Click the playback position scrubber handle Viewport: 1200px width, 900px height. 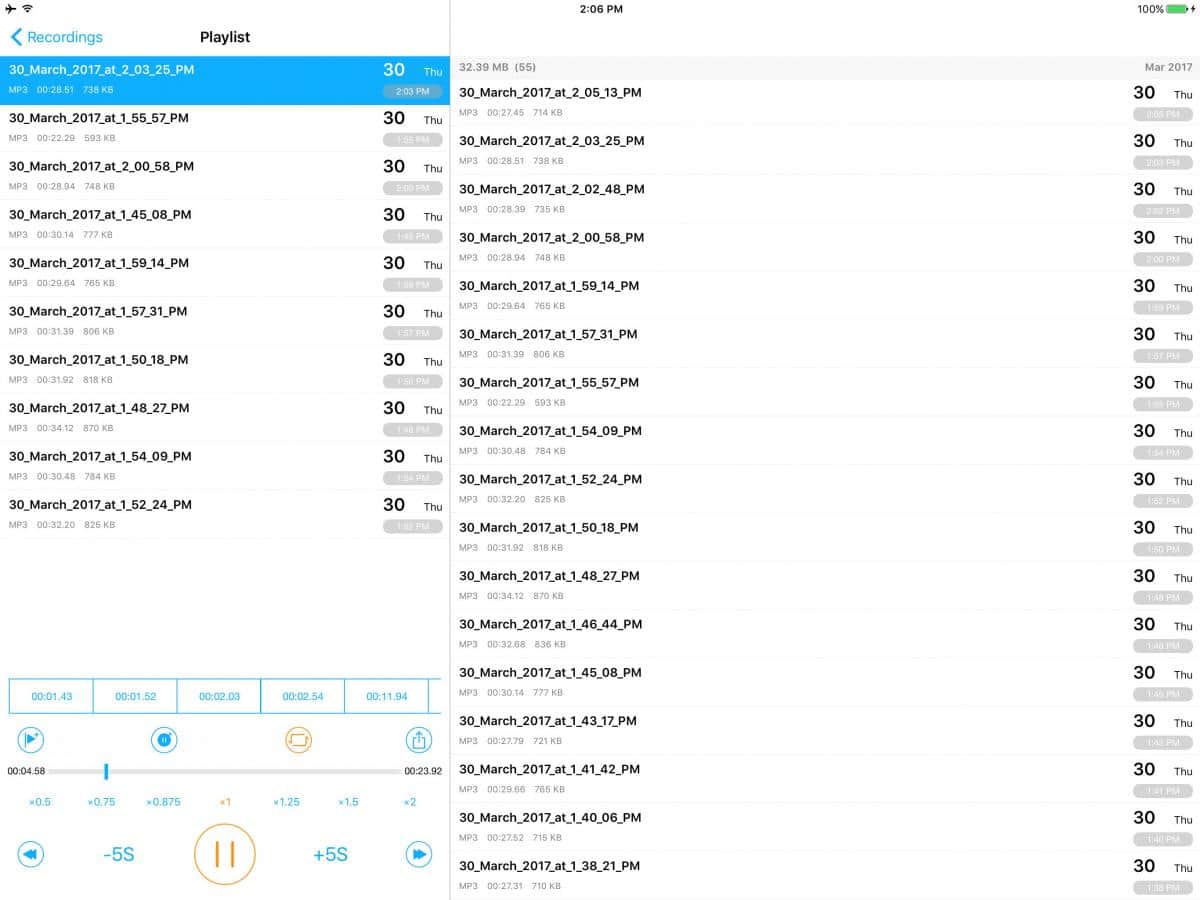point(106,771)
